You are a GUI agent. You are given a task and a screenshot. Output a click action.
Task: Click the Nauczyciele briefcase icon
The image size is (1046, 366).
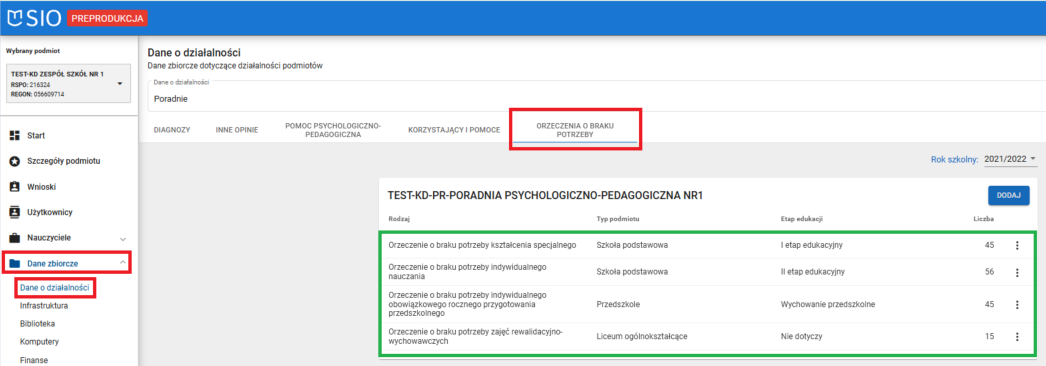pos(14,238)
